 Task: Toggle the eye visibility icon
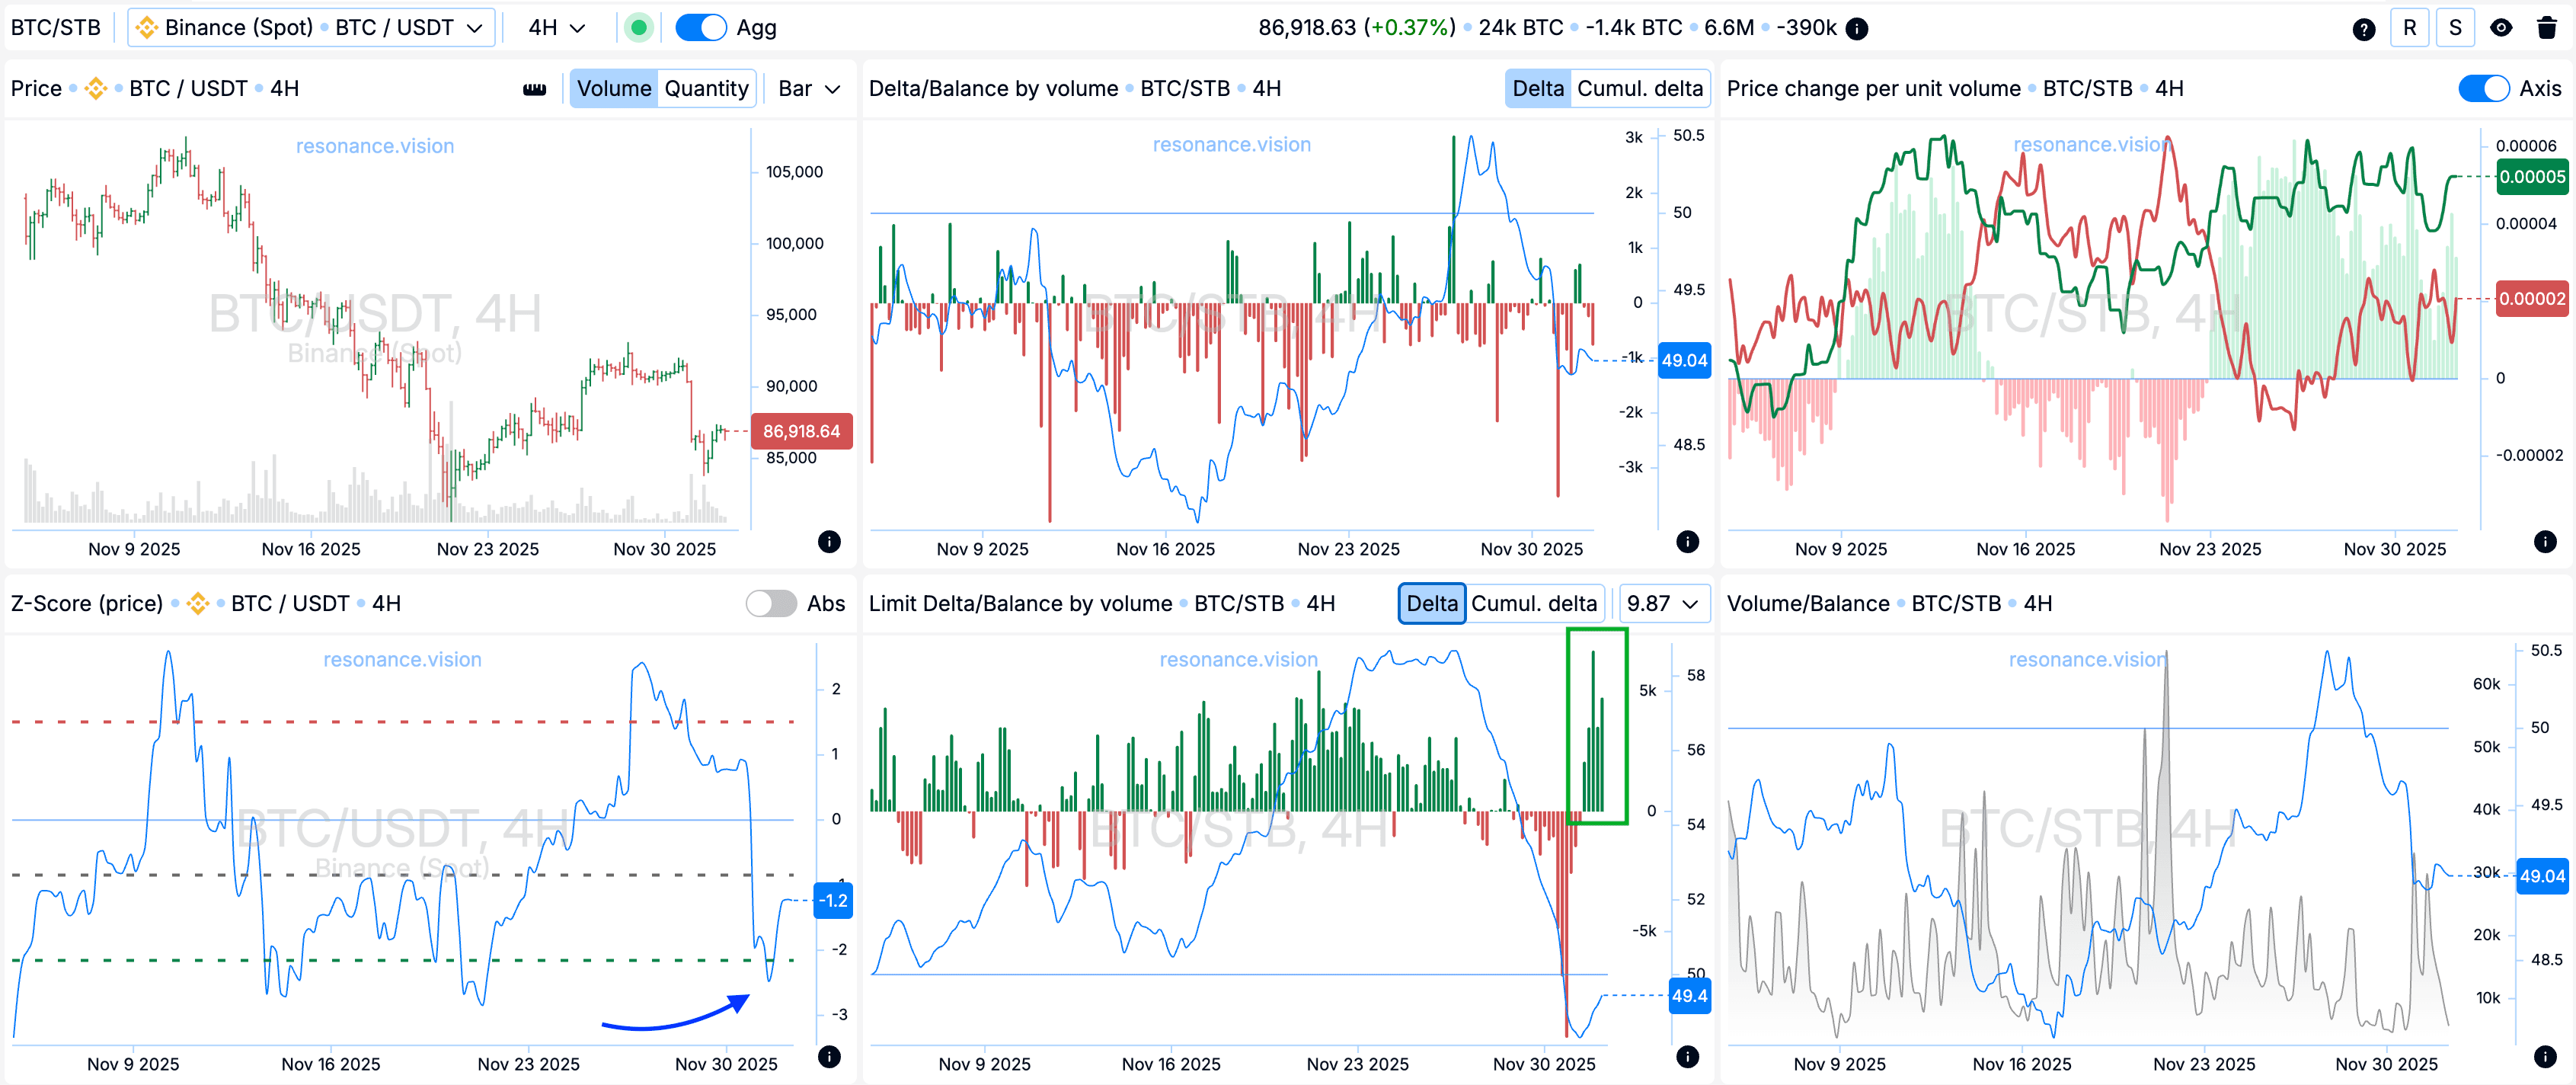(2501, 28)
